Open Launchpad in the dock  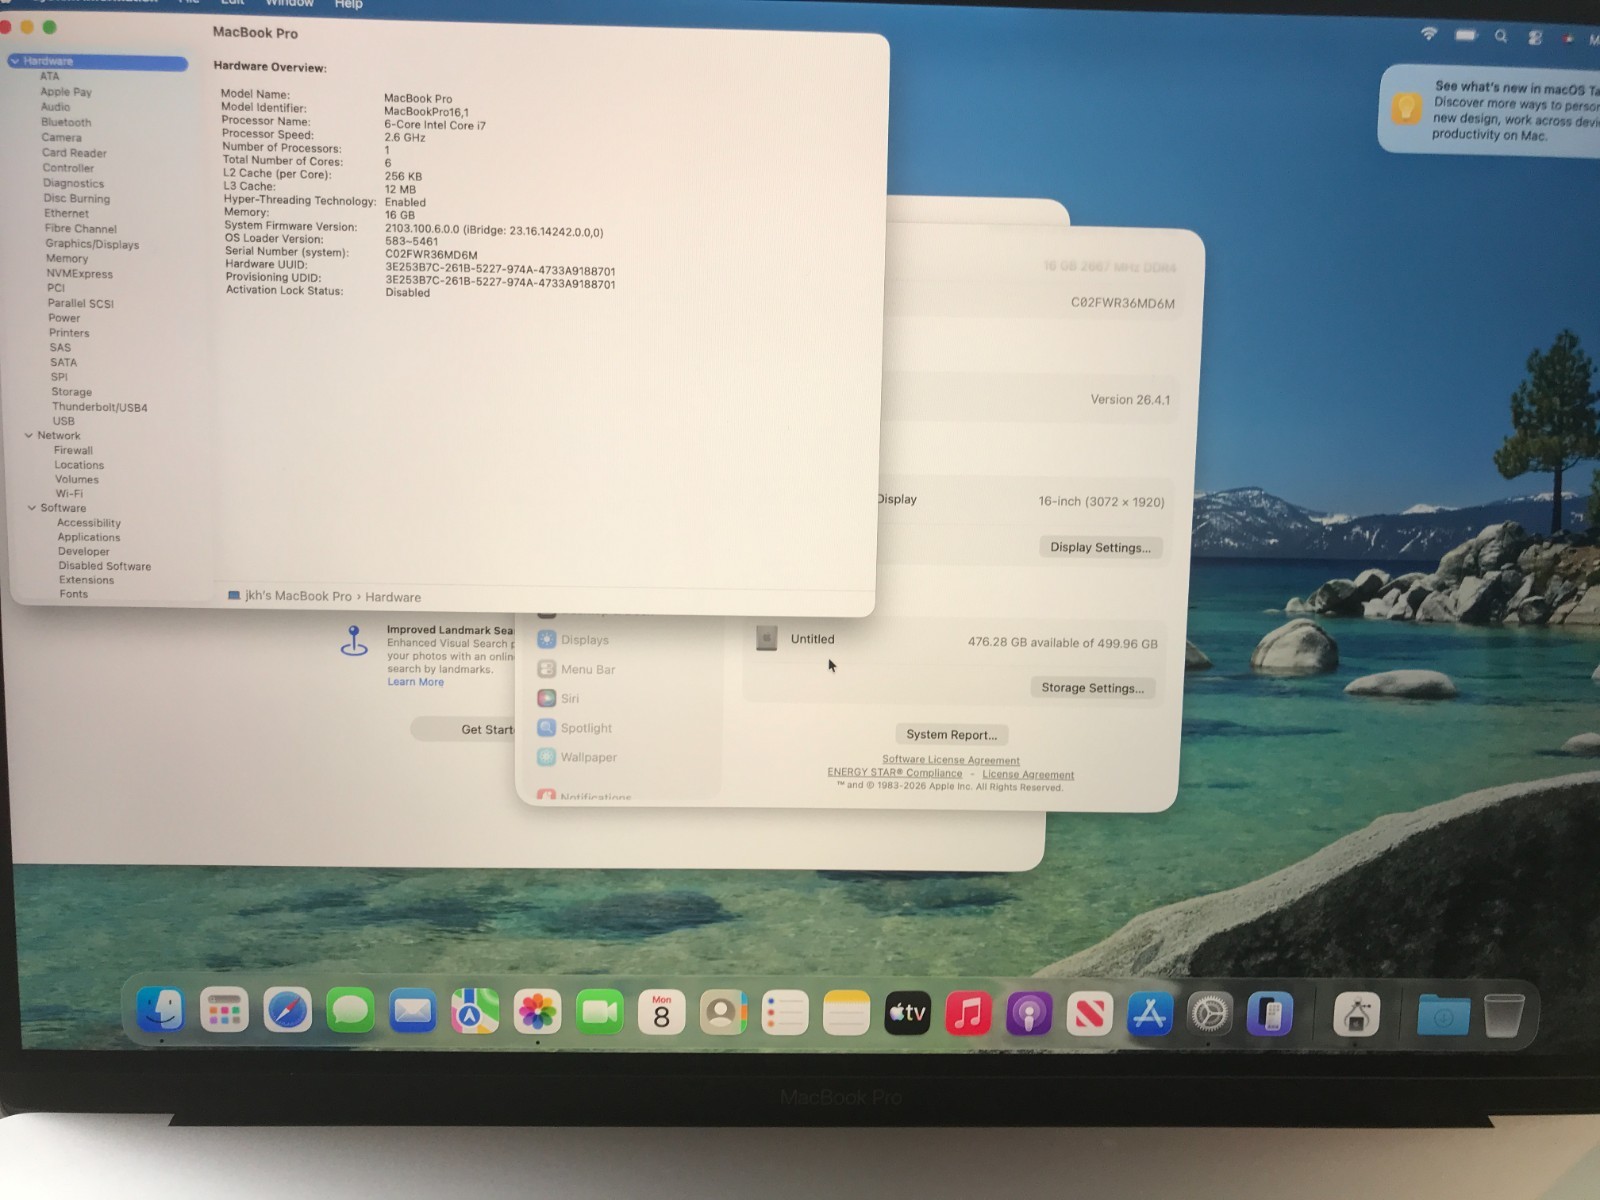[224, 1011]
